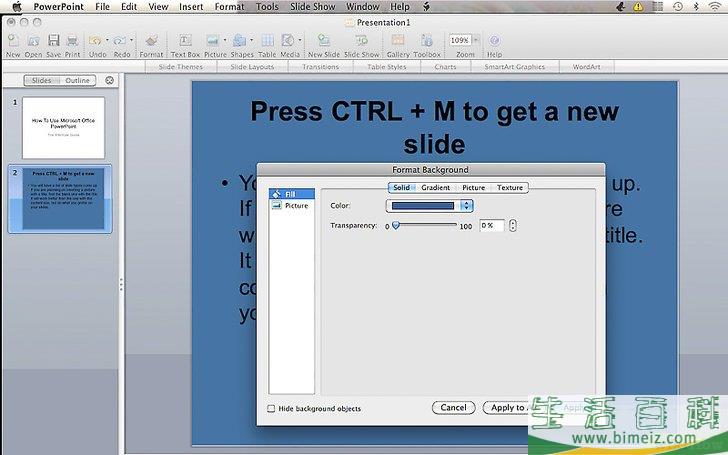Screen dimensions: 728x455
Task: Click the New presentation toolbar icon
Action: click(x=13, y=41)
